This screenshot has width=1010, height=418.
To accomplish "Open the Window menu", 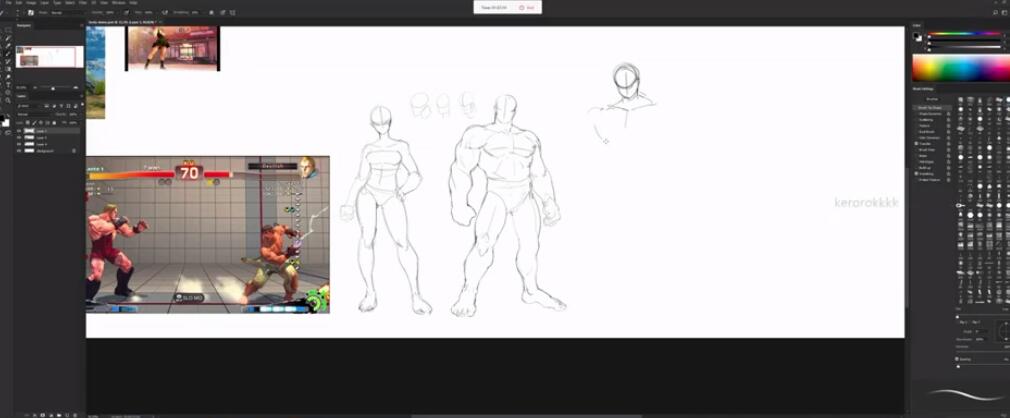I will [119, 3].
